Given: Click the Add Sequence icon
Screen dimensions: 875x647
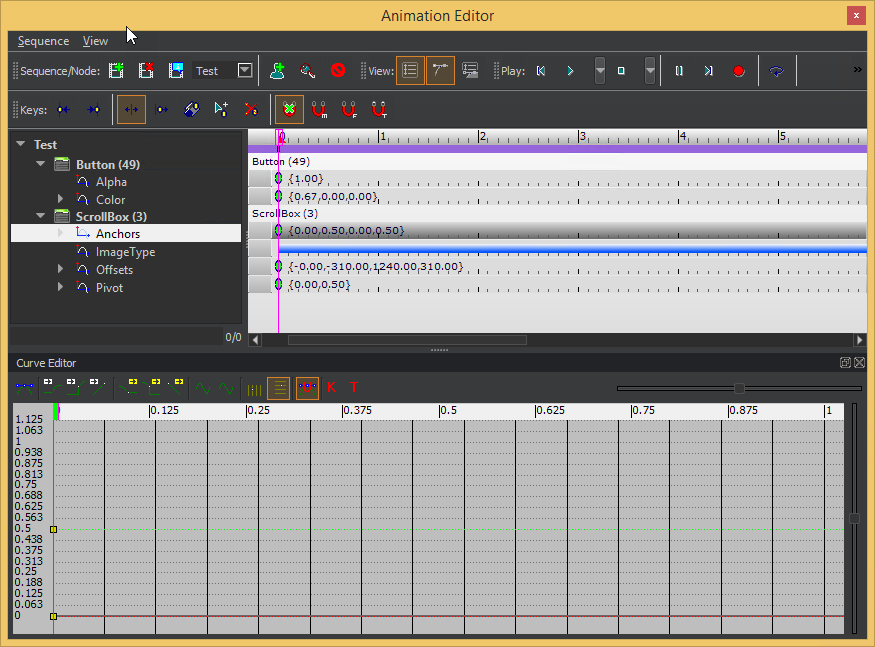Looking at the screenshot, I should point(117,71).
